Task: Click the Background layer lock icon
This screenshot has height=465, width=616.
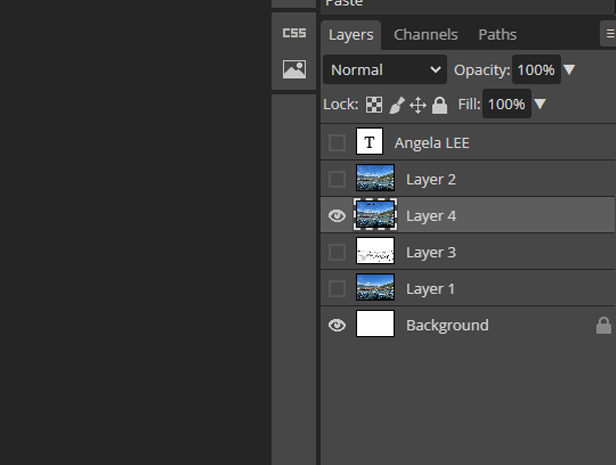Action: click(603, 325)
